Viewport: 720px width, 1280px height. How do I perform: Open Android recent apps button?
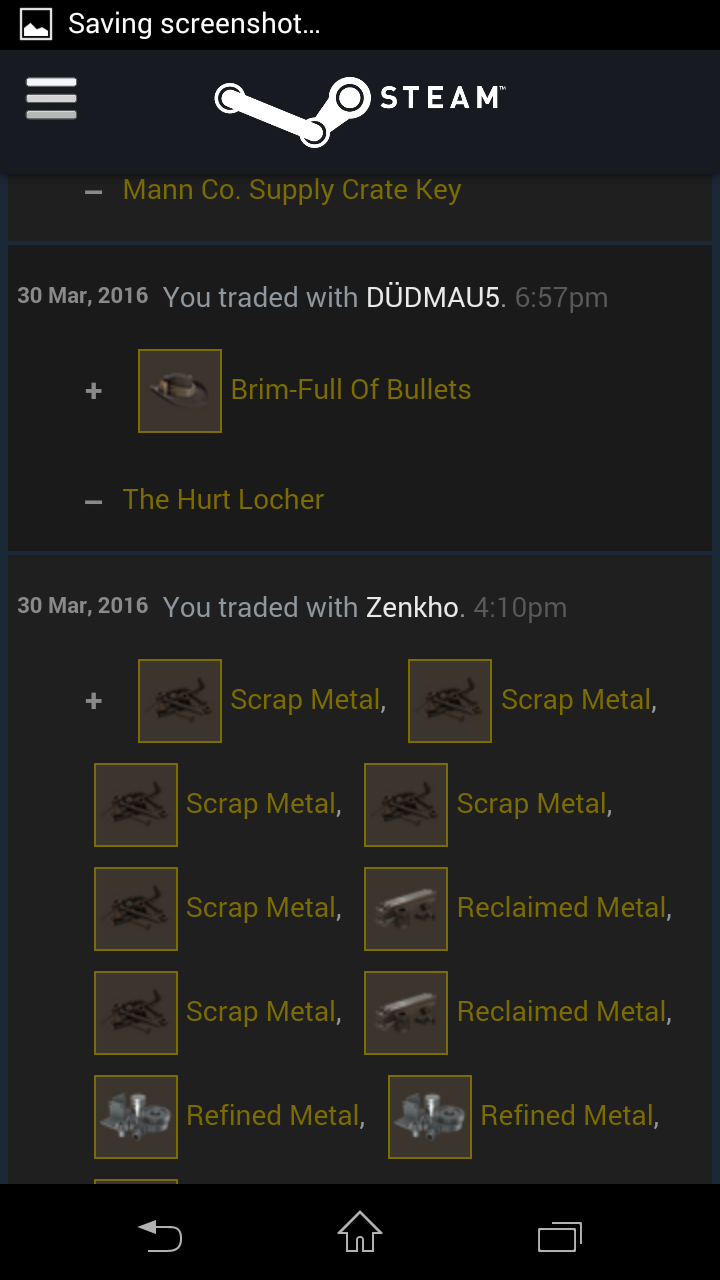coord(560,1236)
